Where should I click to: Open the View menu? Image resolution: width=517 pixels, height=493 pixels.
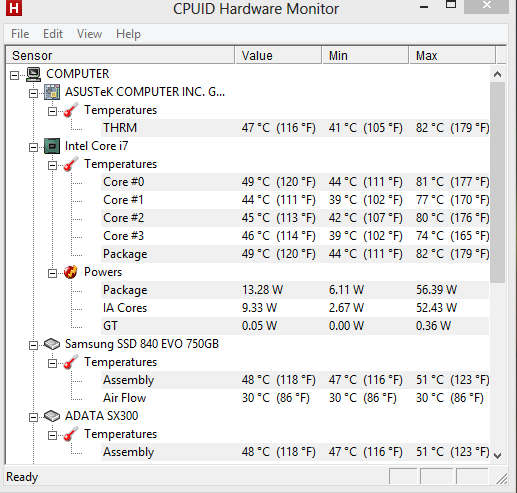89,34
